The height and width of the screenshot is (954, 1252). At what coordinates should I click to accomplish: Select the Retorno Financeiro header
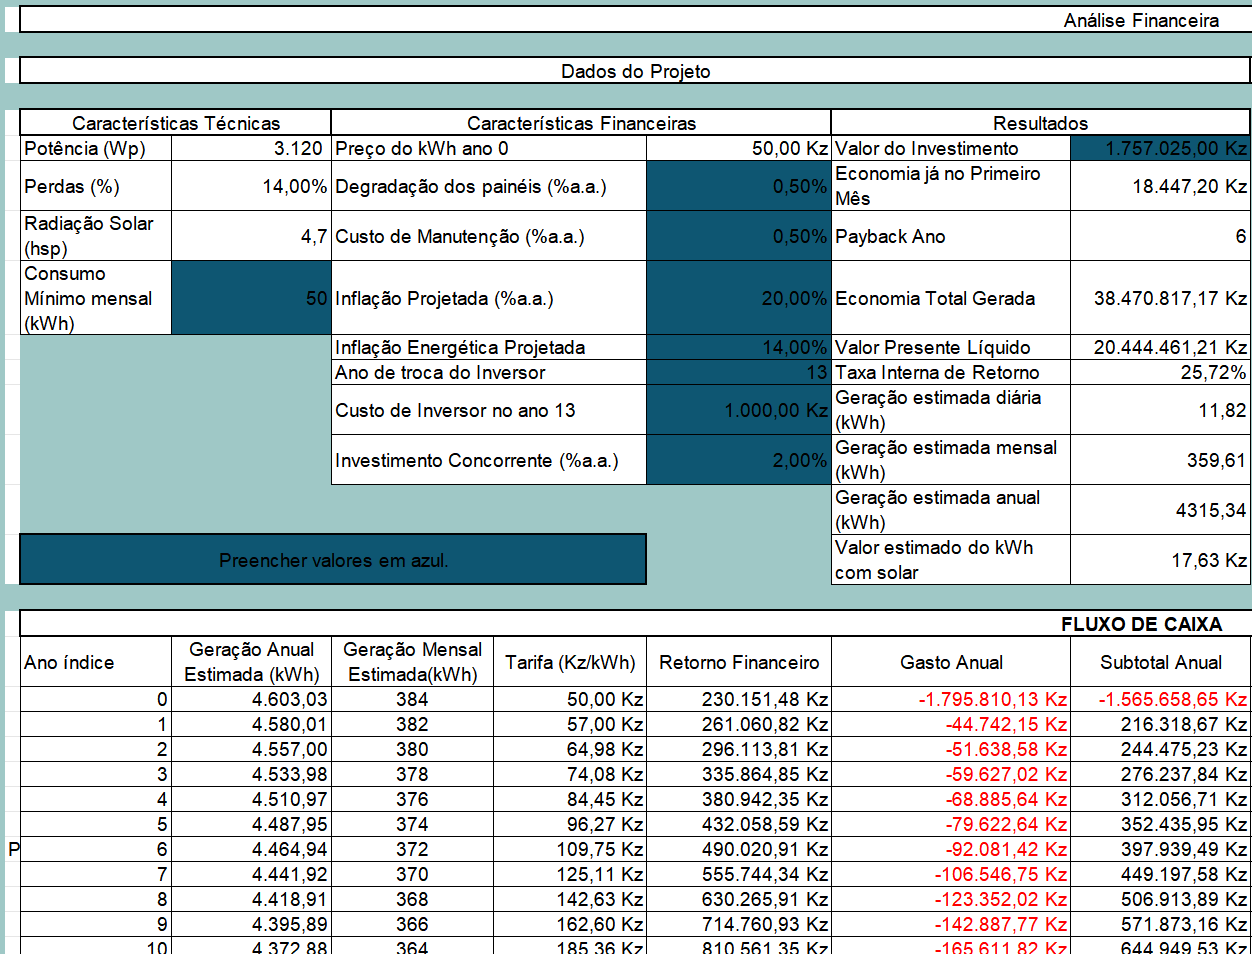click(x=739, y=662)
